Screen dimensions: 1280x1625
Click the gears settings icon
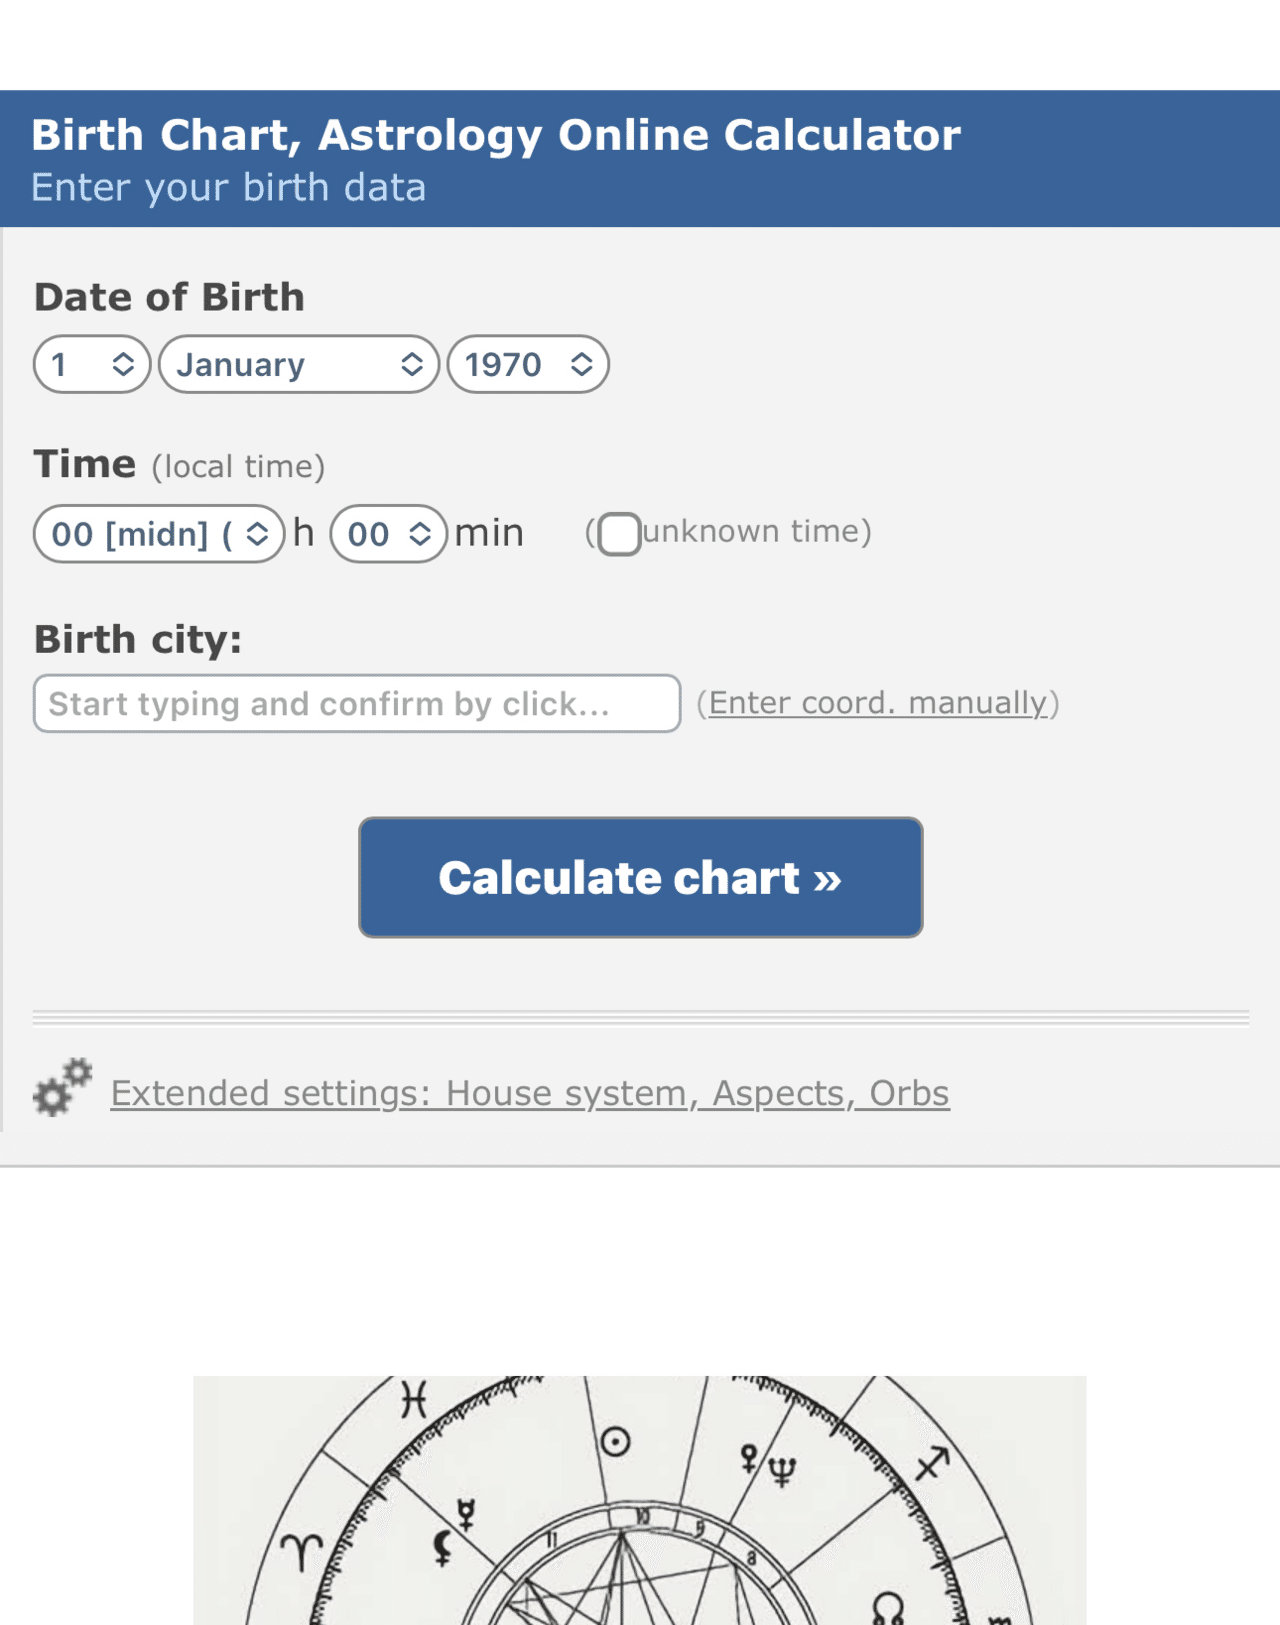[x=61, y=1087]
